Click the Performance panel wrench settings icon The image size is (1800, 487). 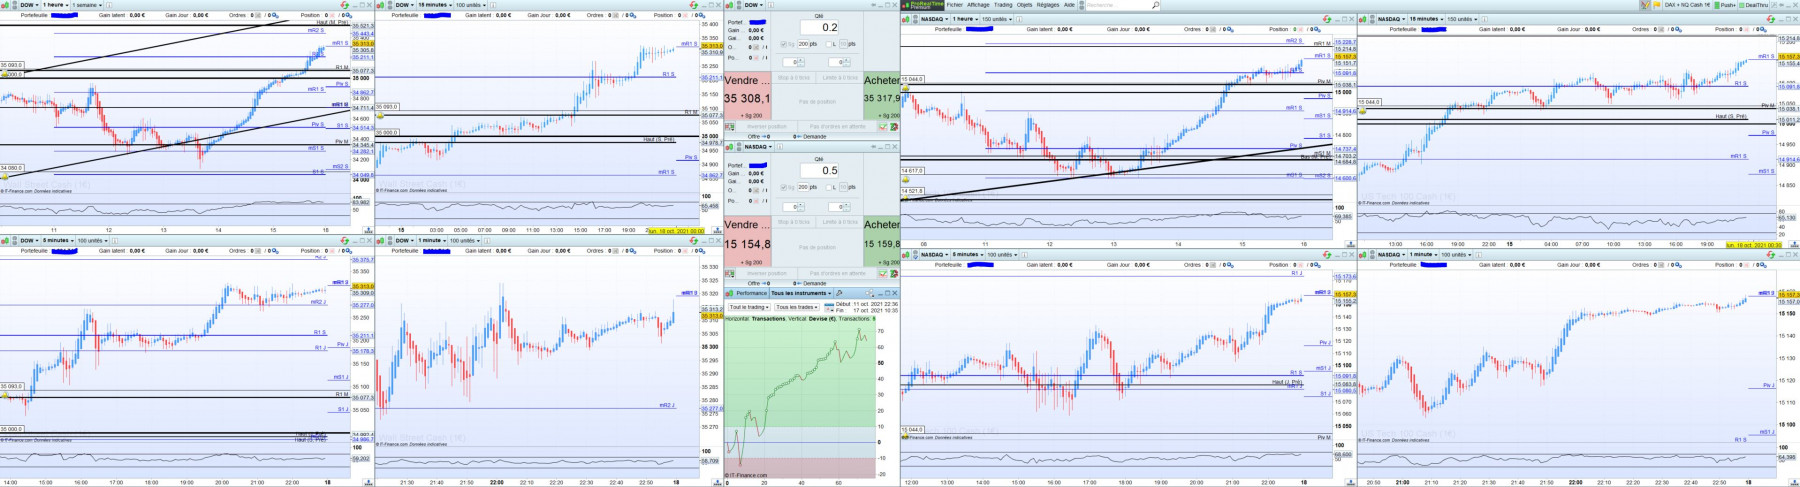[x=839, y=293]
